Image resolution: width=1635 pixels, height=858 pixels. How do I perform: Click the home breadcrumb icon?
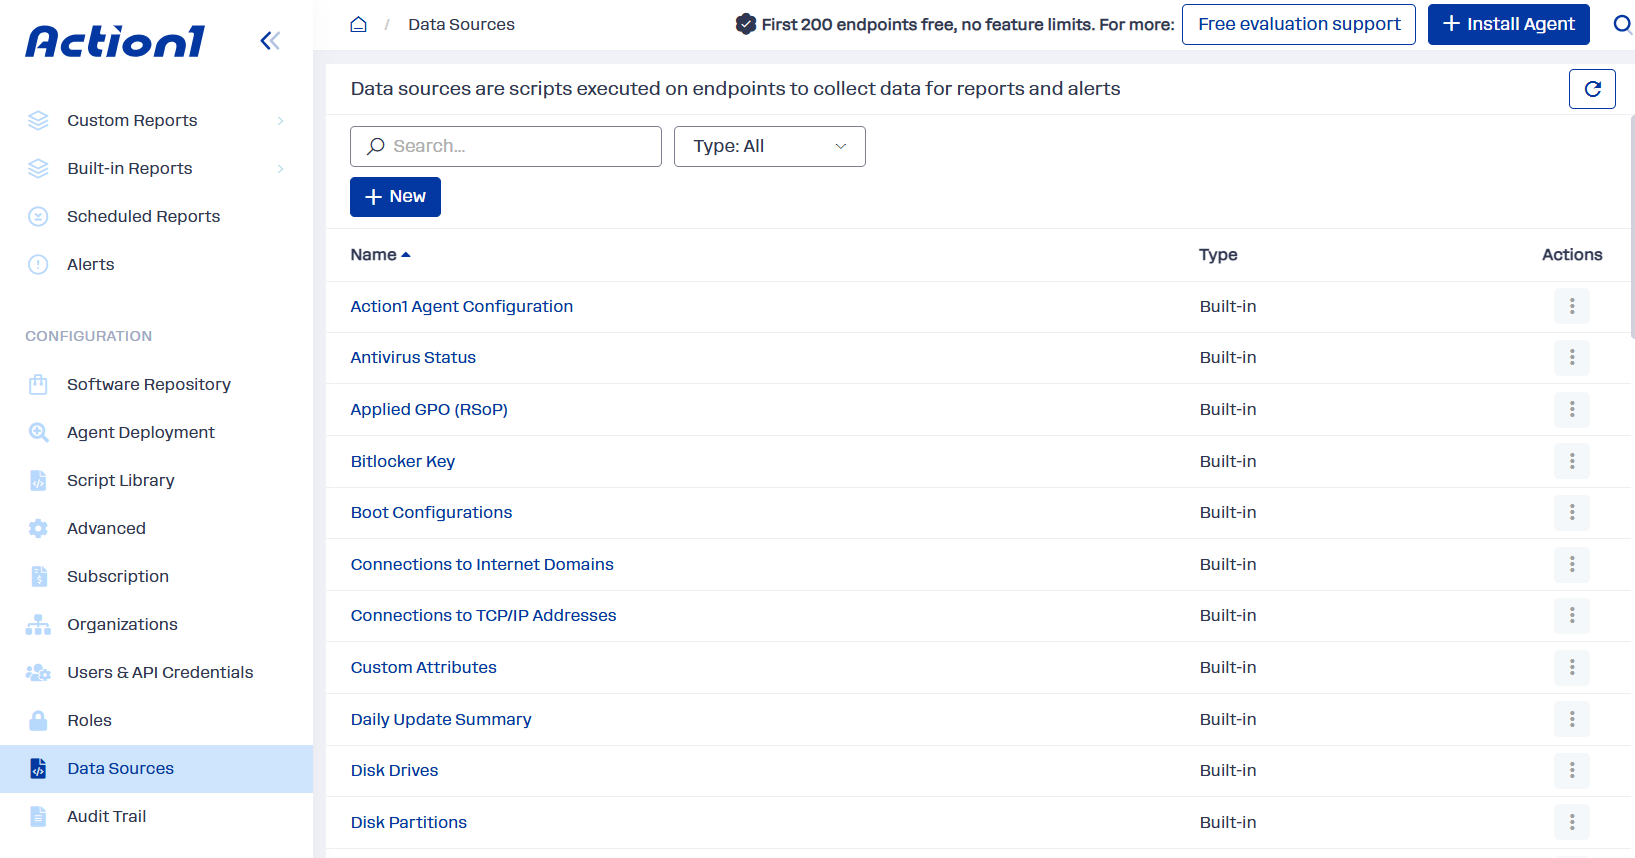pyautogui.click(x=358, y=24)
